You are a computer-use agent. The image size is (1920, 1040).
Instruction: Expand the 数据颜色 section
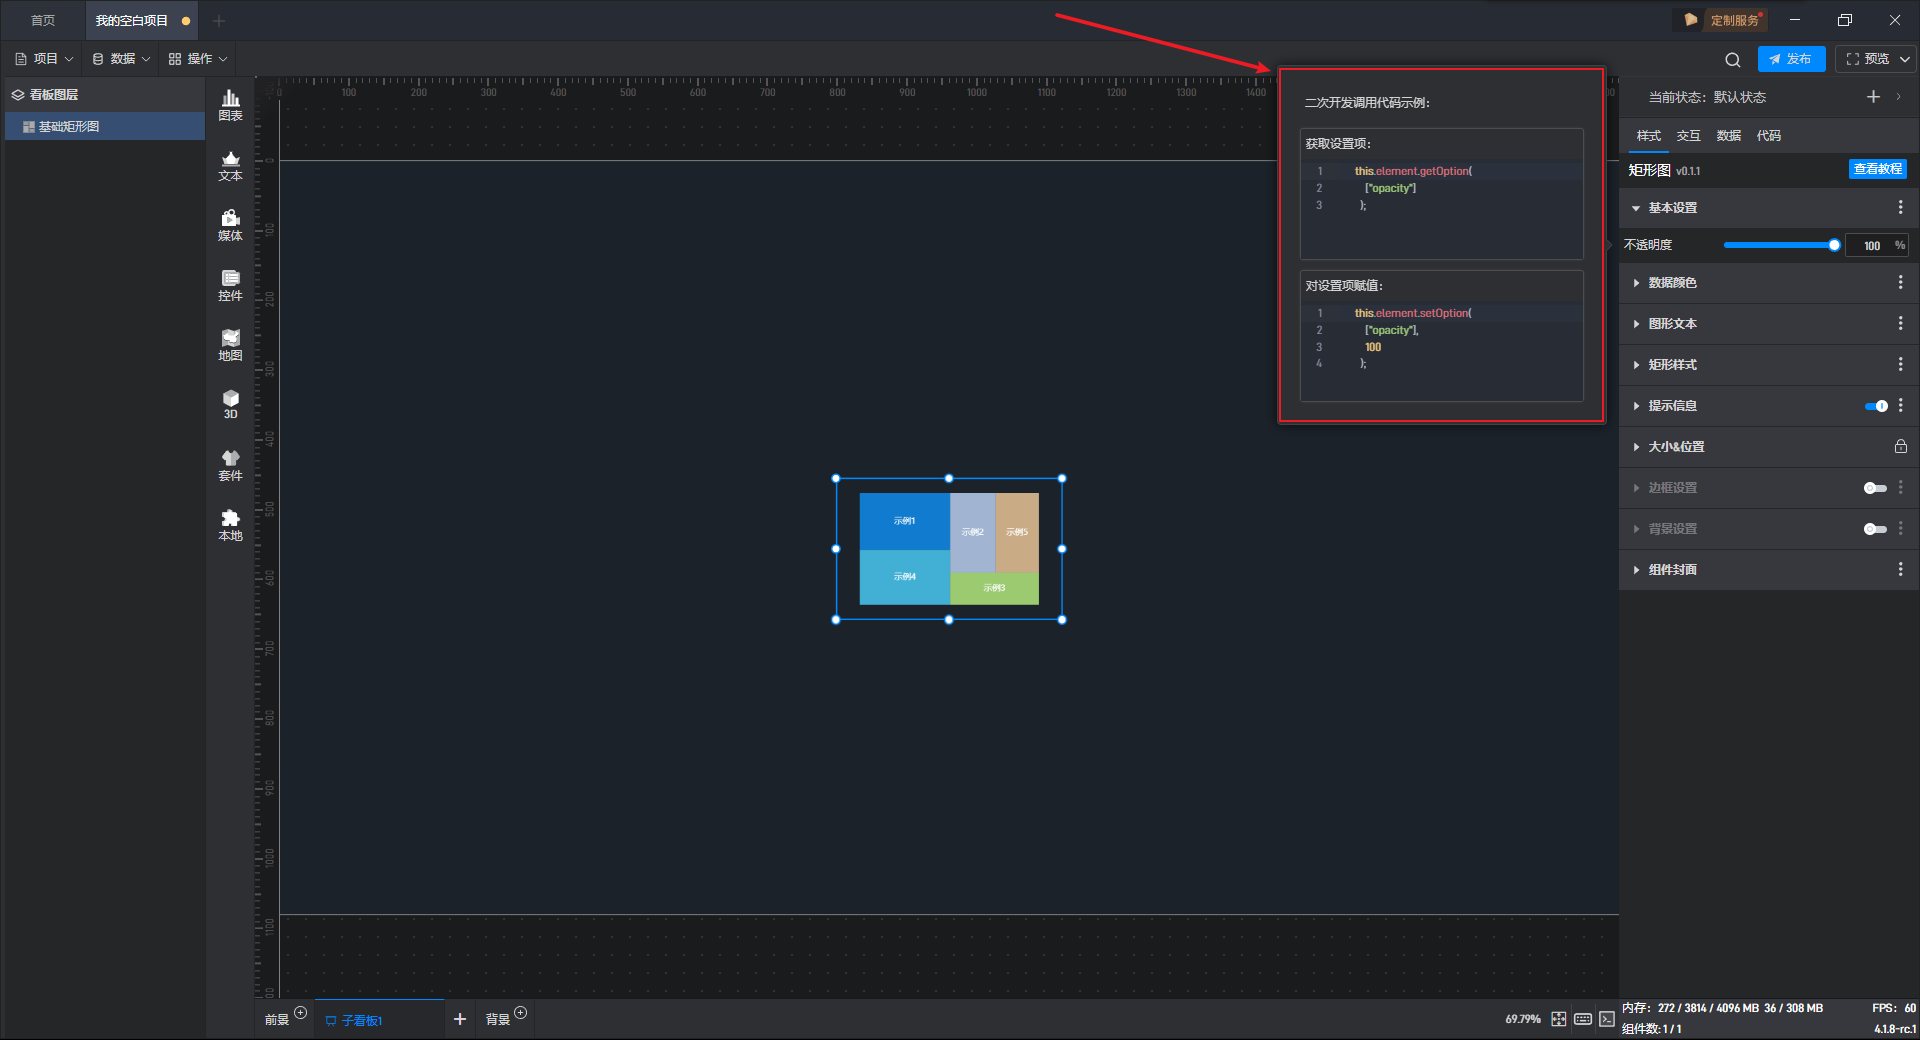click(x=1672, y=283)
